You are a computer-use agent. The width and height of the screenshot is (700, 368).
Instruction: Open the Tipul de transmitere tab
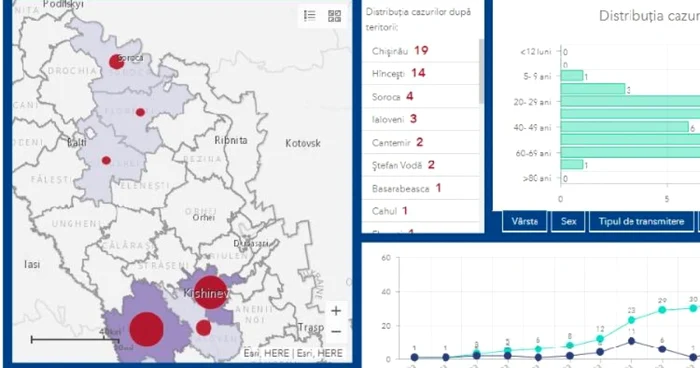coord(641,222)
